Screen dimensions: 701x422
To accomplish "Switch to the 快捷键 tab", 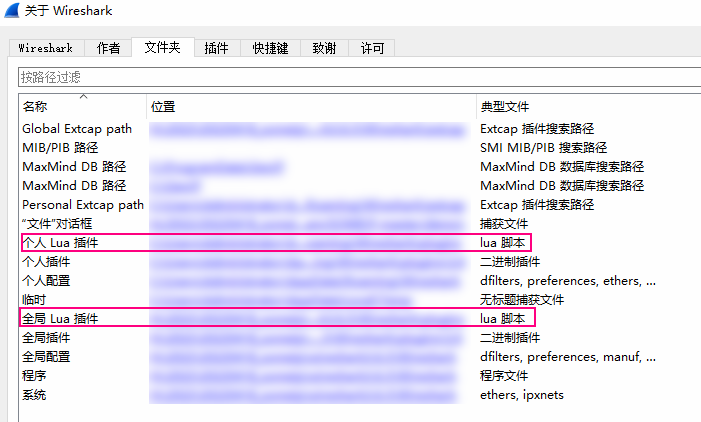I will (x=270, y=48).
